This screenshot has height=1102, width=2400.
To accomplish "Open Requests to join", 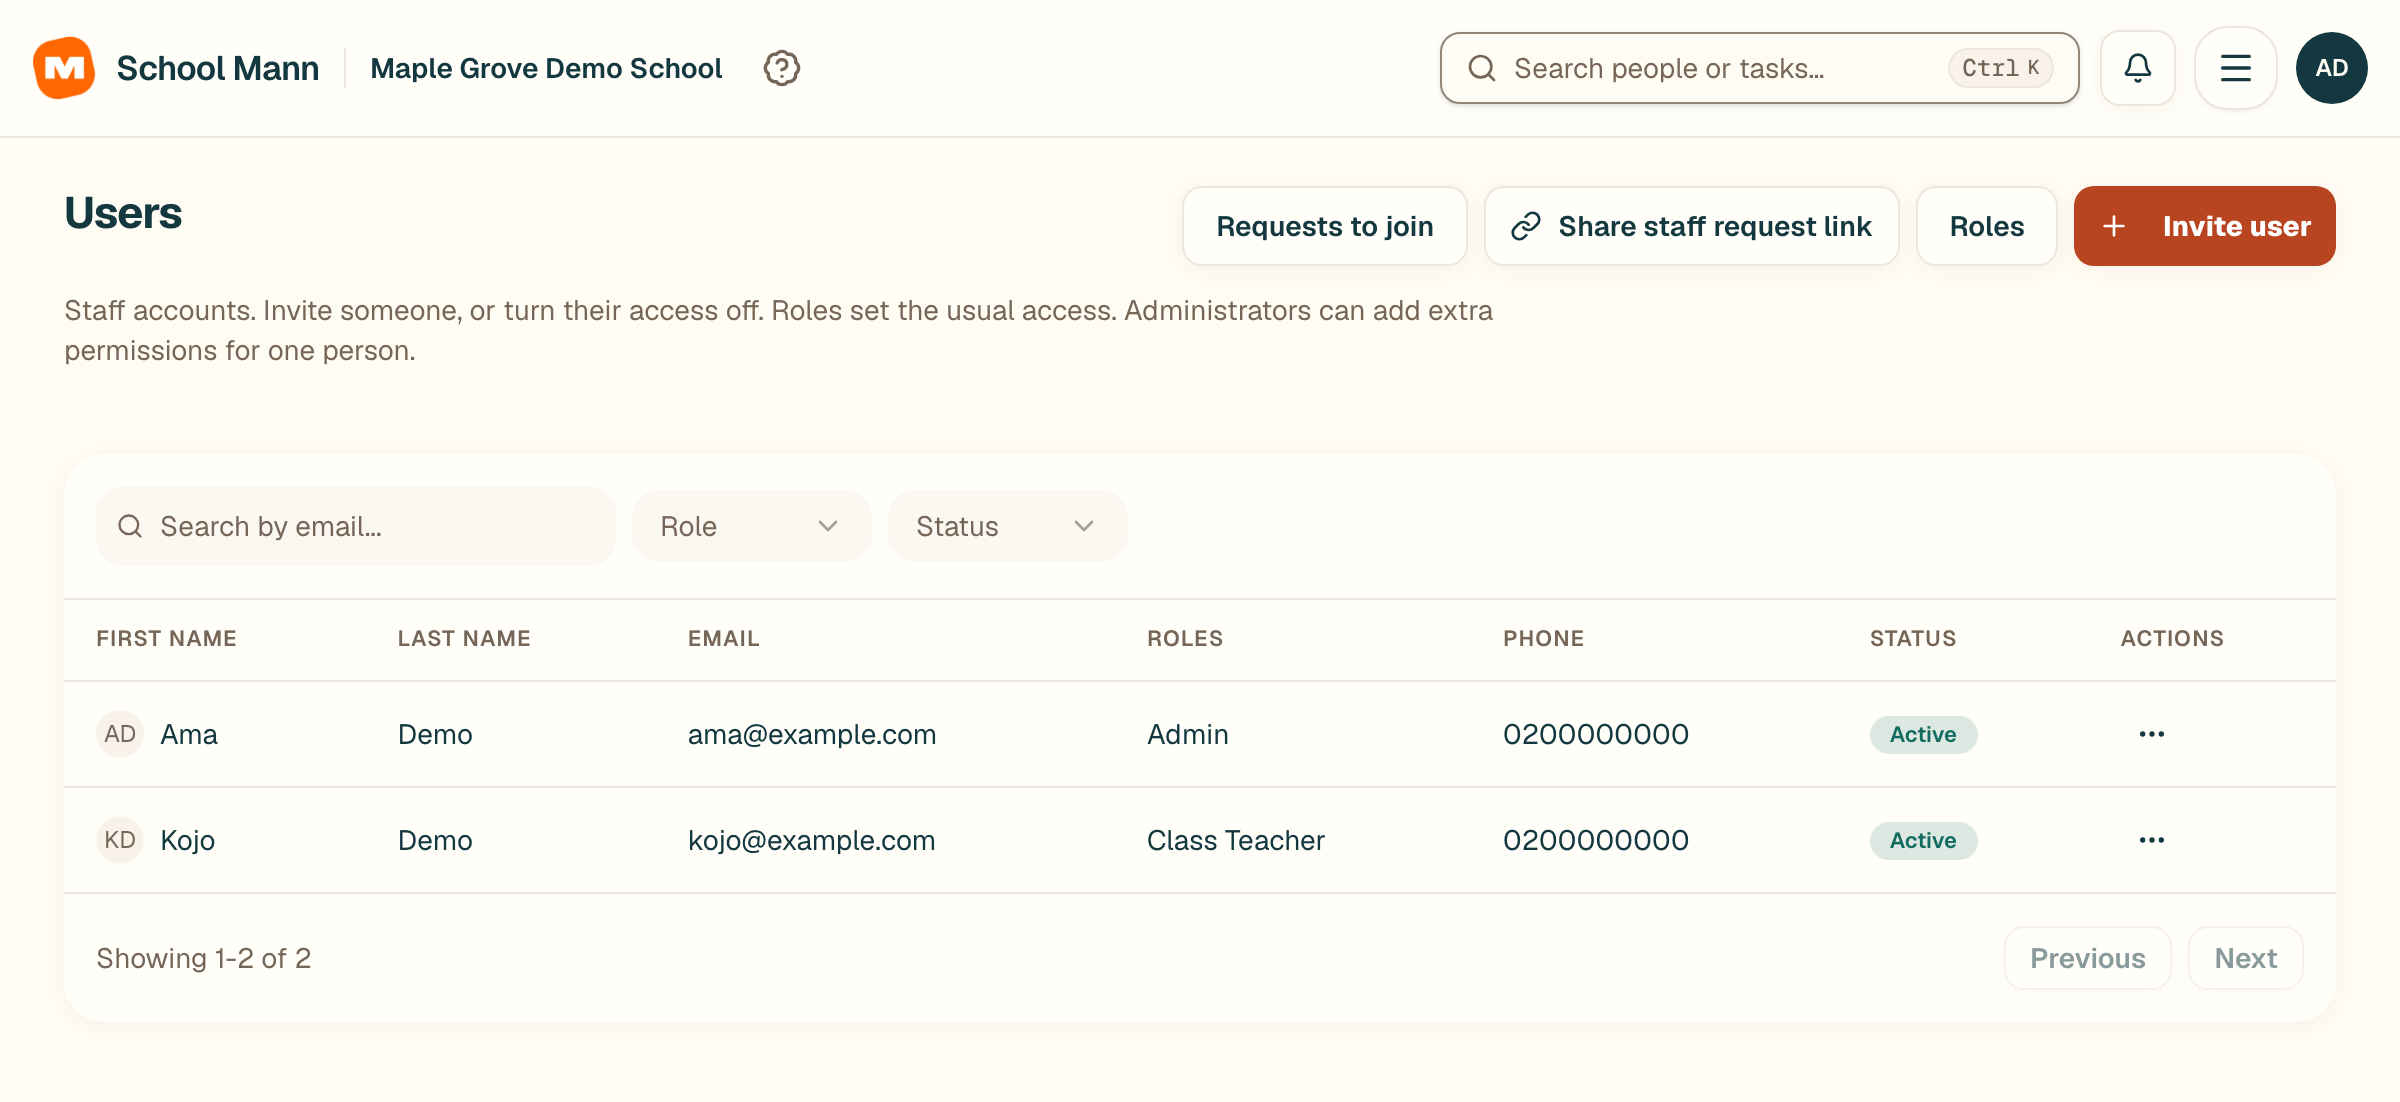I will click(x=1325, y=226).
